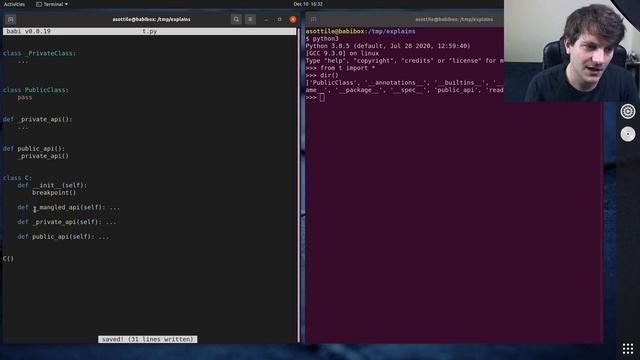Screen dimensions: 640x360
Task: Click the 'C()' line at bottom
Action: click(8, 259)
